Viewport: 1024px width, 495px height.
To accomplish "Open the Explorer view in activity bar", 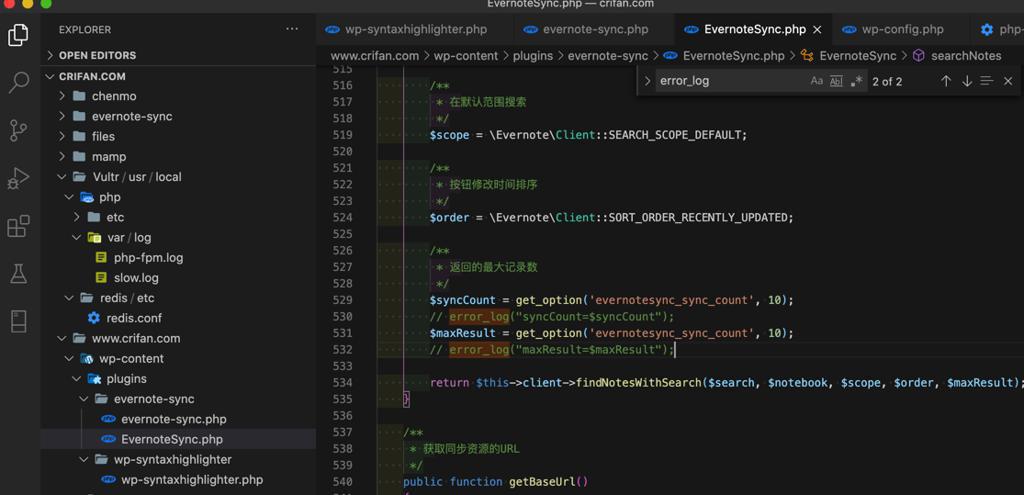I will 18,35.
